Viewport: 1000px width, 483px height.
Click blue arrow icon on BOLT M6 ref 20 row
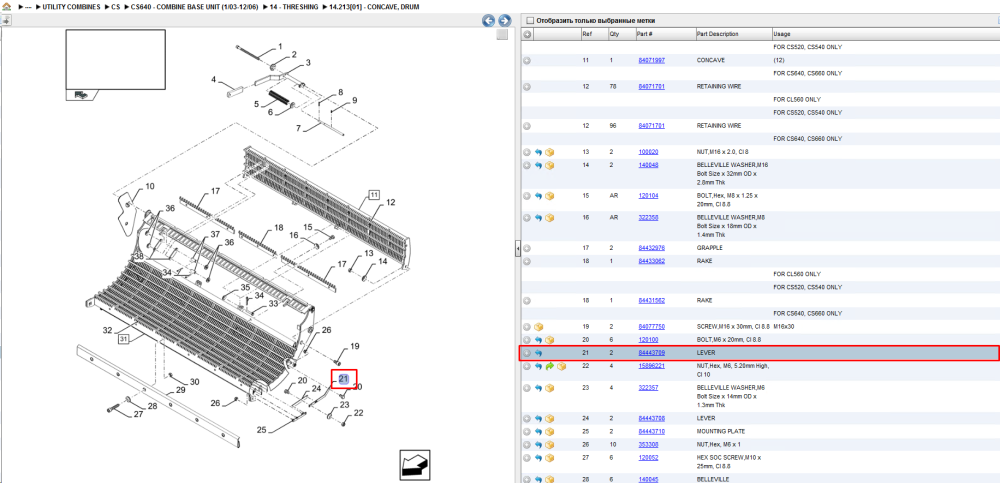(538, 339)
